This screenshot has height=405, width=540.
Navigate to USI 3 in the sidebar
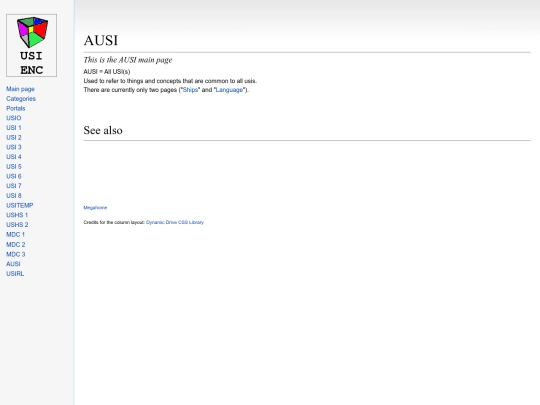click(14, 147)
